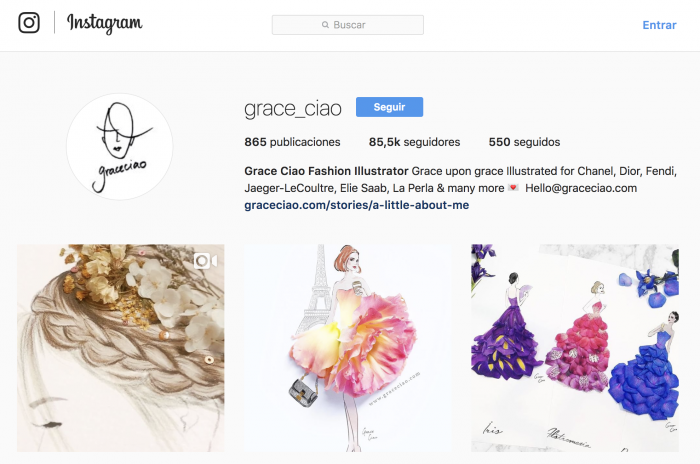
Task: Open the 85,5k seguidores list
Action: 414,142
